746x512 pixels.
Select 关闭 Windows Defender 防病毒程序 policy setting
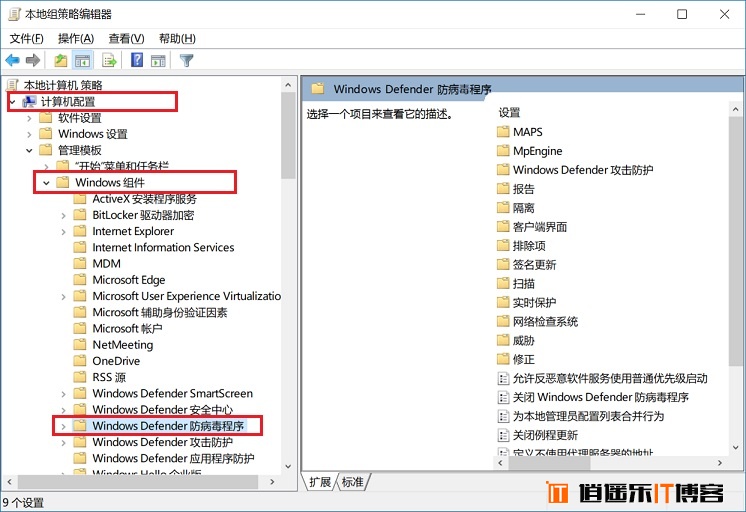tap(593, 397)
